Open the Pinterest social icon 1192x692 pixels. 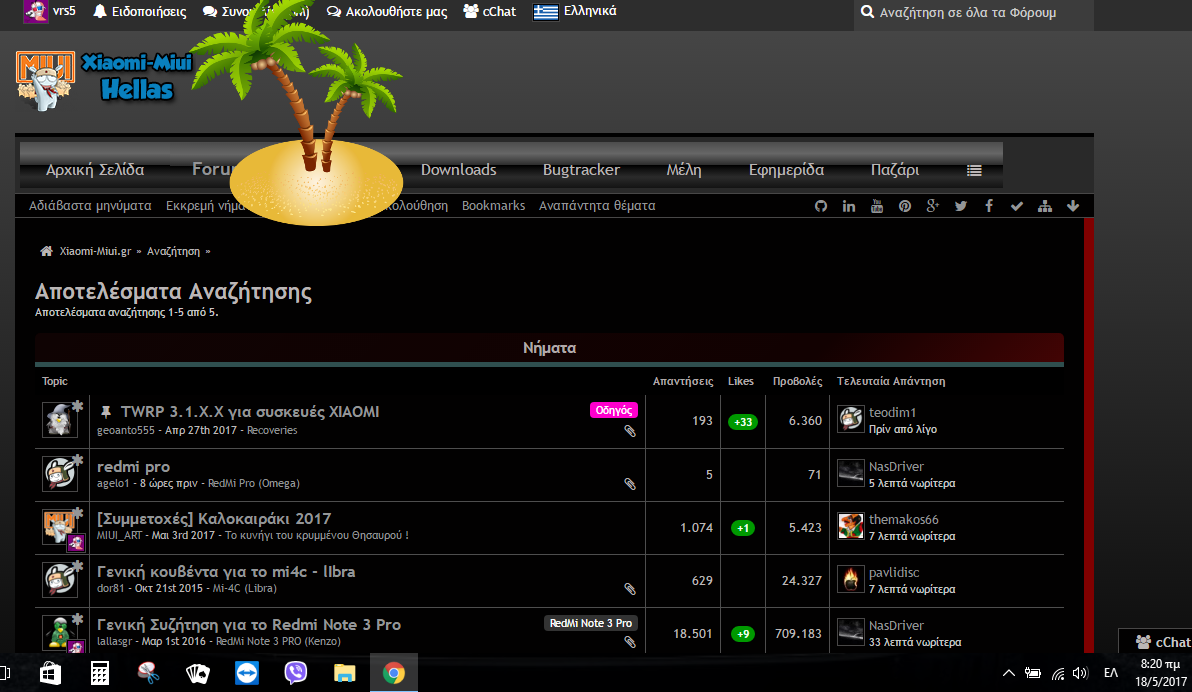click(x=904, y=206)
